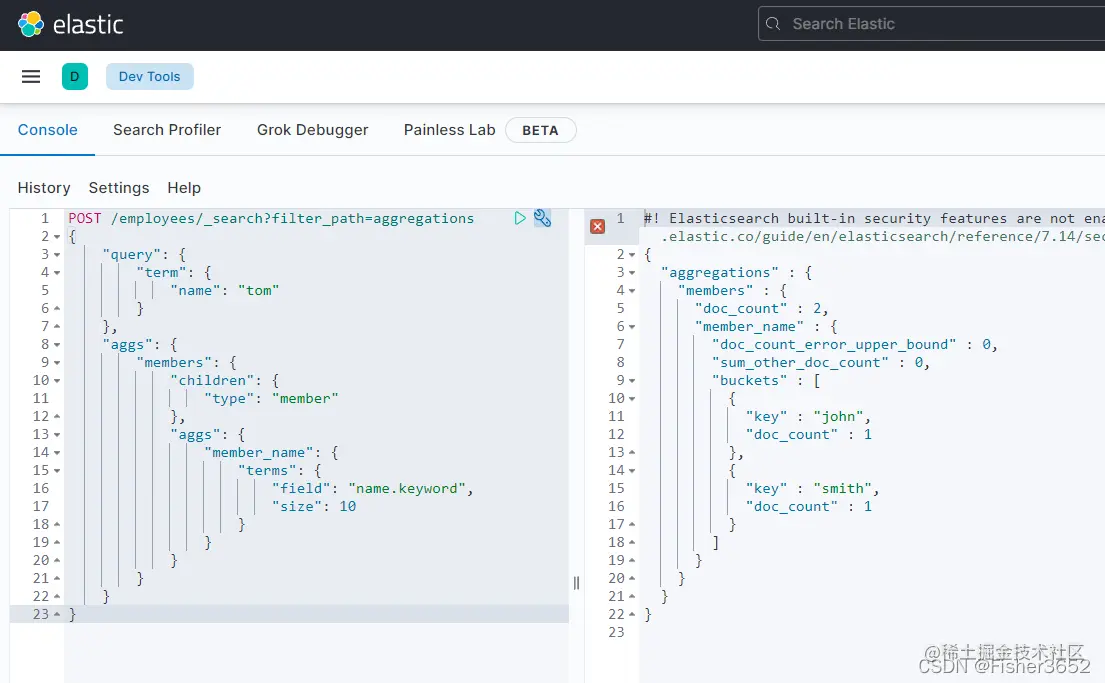The image size is (1105, 683).
Task: Collapse the nested "aggs" block at editor line 13
Action: (57, 435)
